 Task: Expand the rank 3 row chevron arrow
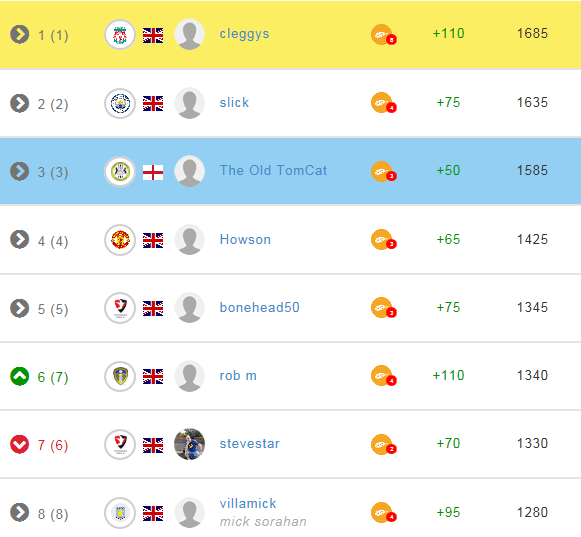19,171
